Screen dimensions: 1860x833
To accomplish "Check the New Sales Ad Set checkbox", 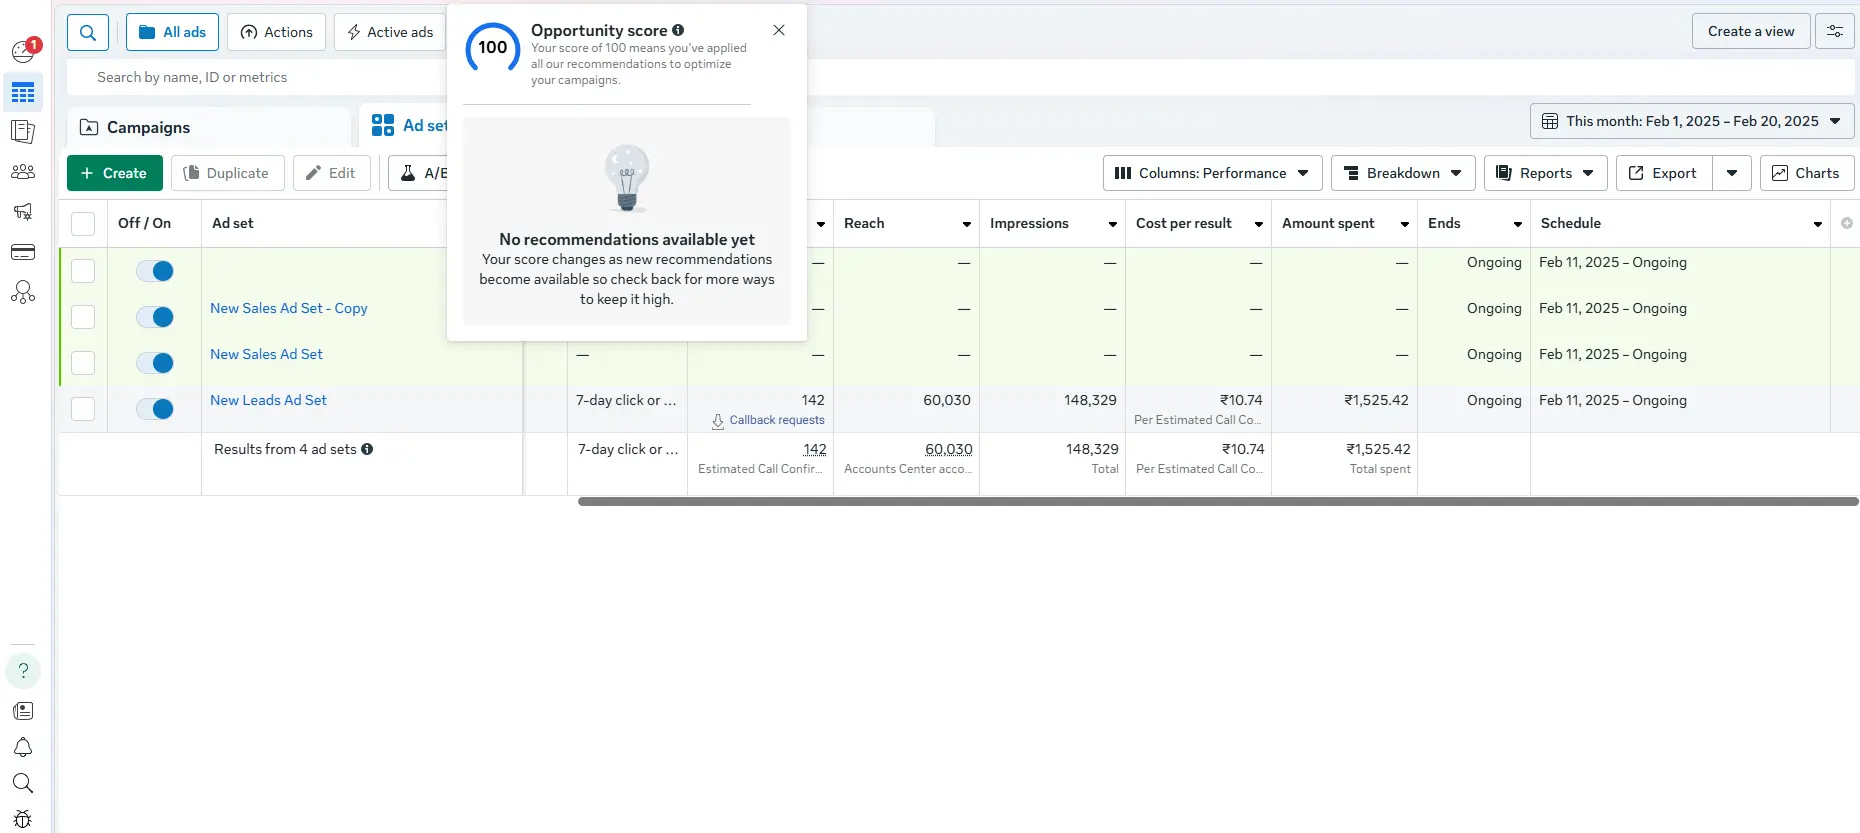I will tap(83, 363).
